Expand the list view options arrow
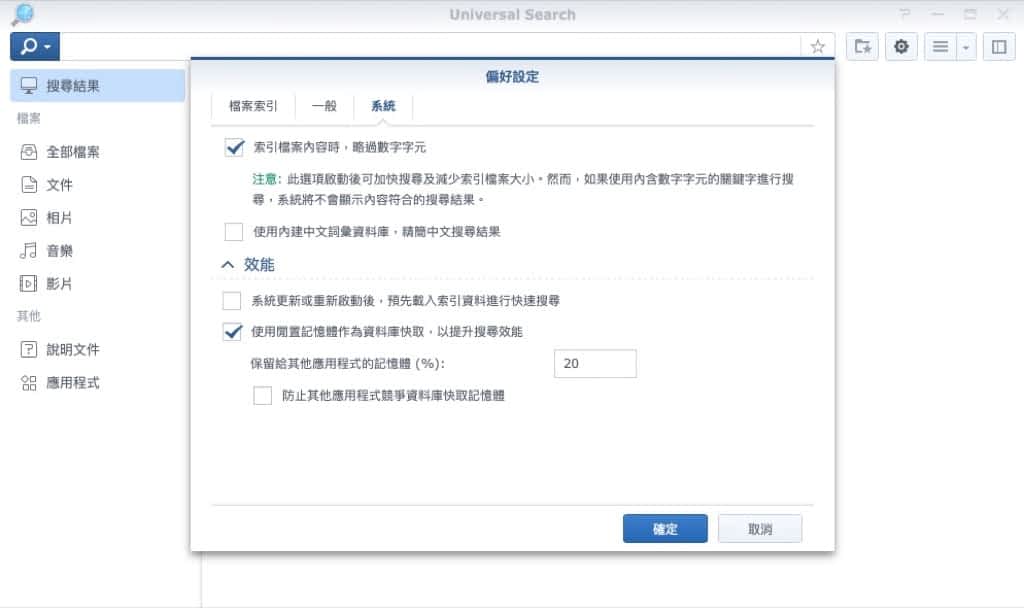This screenshot has height=608, width=1024. (965, 47)
